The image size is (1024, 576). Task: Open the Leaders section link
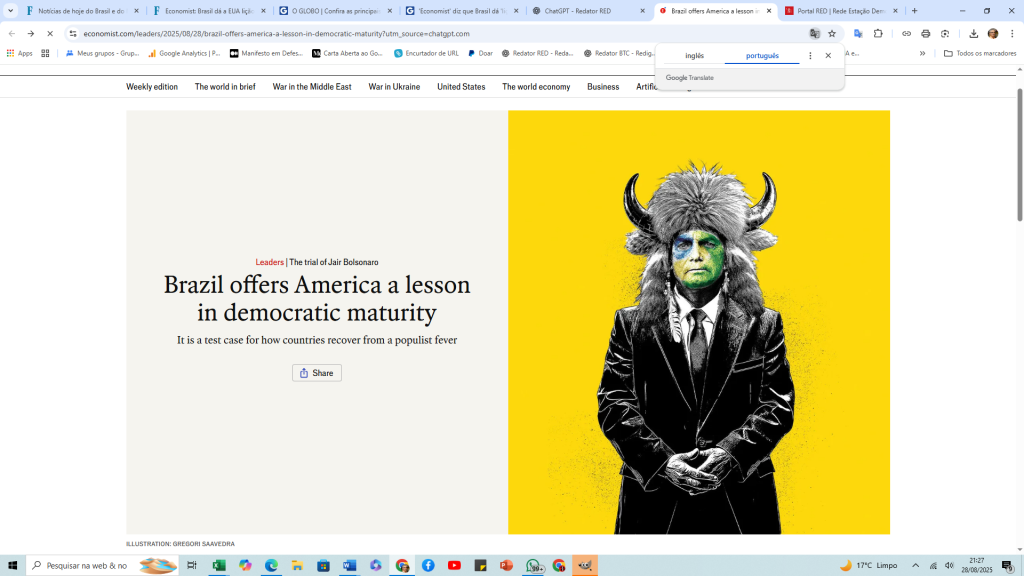[269, 262]
